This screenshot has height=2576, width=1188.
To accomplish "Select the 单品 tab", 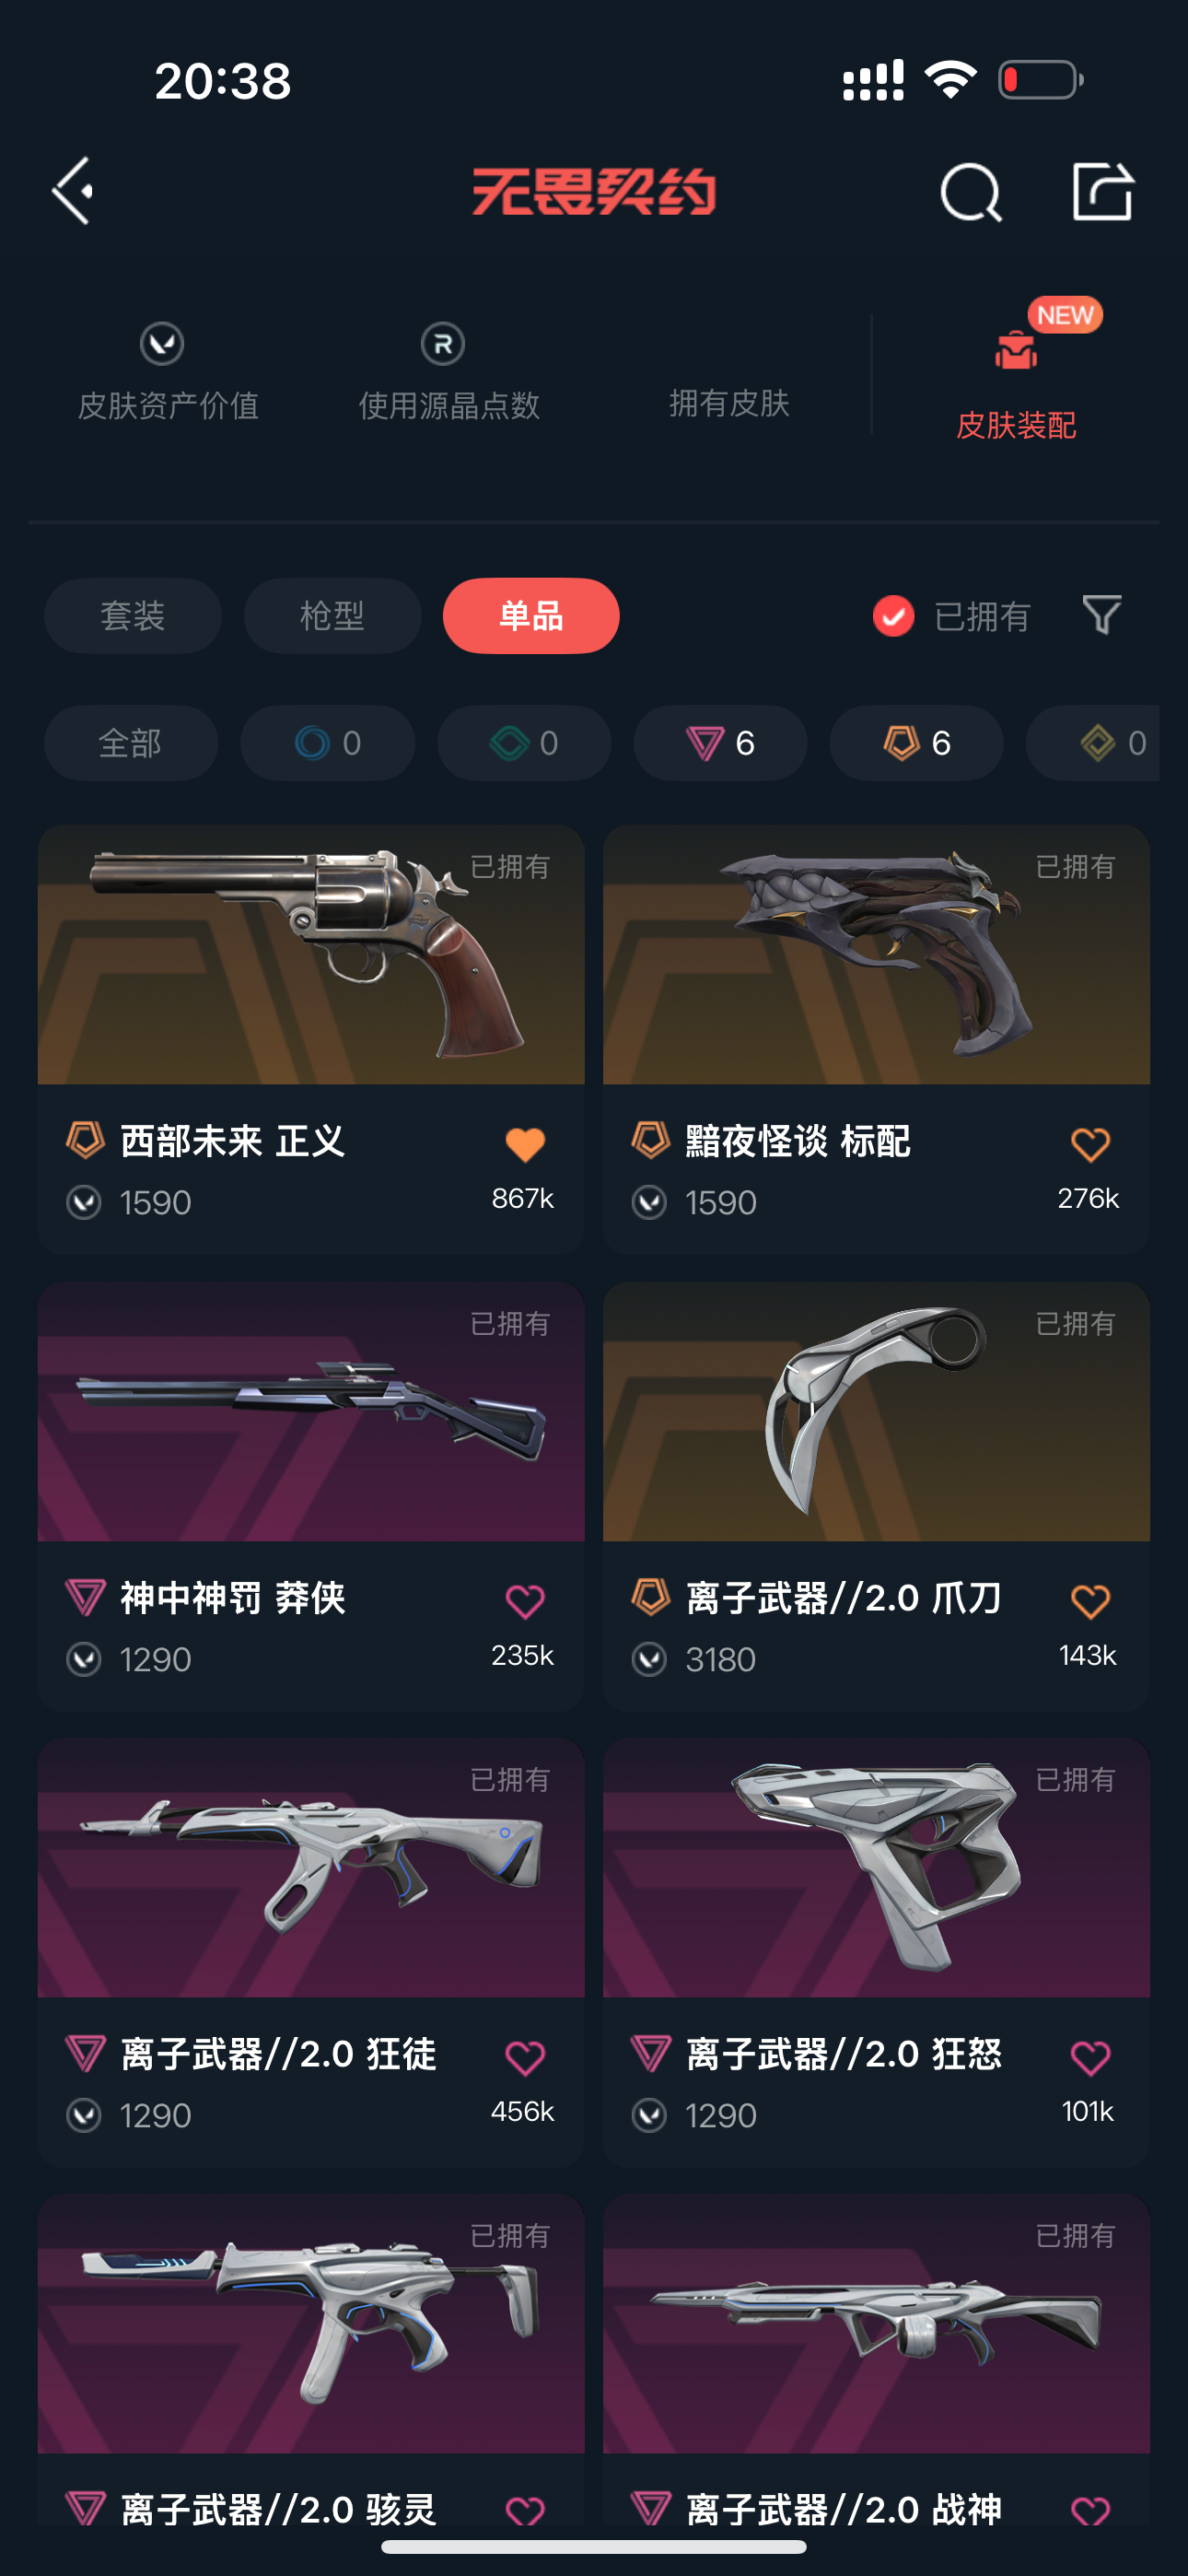I will [x=531, y=616].
